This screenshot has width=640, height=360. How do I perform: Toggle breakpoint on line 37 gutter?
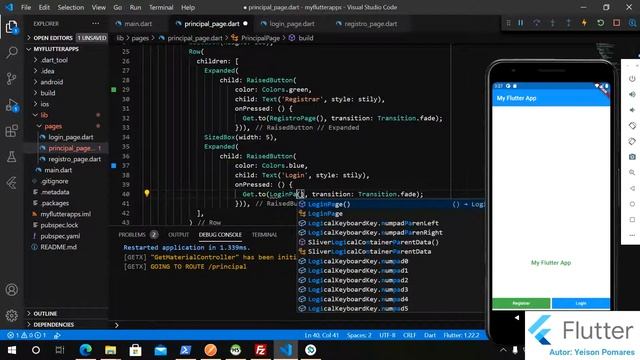[114, 166]
